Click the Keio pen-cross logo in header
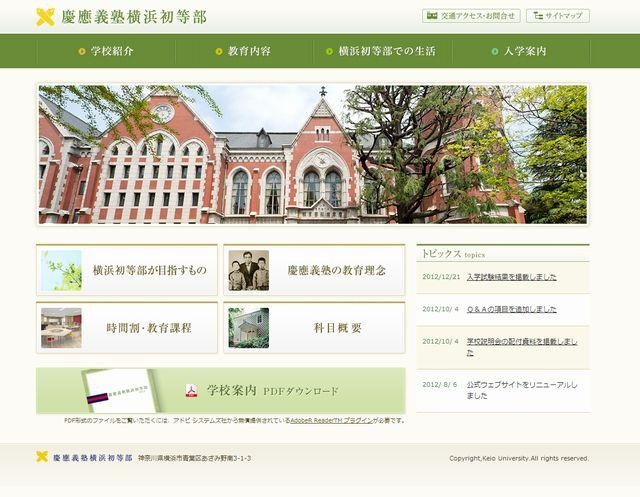640x497 pixels. pyautogui.click(x=45, y=17)
